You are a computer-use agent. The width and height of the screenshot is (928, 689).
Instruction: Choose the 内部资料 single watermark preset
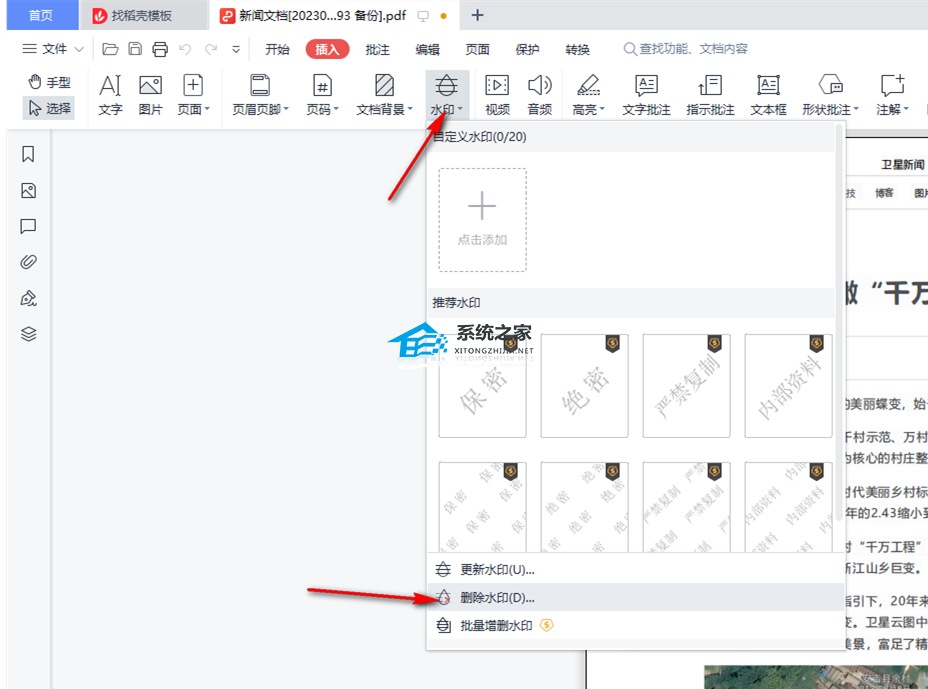788,386
